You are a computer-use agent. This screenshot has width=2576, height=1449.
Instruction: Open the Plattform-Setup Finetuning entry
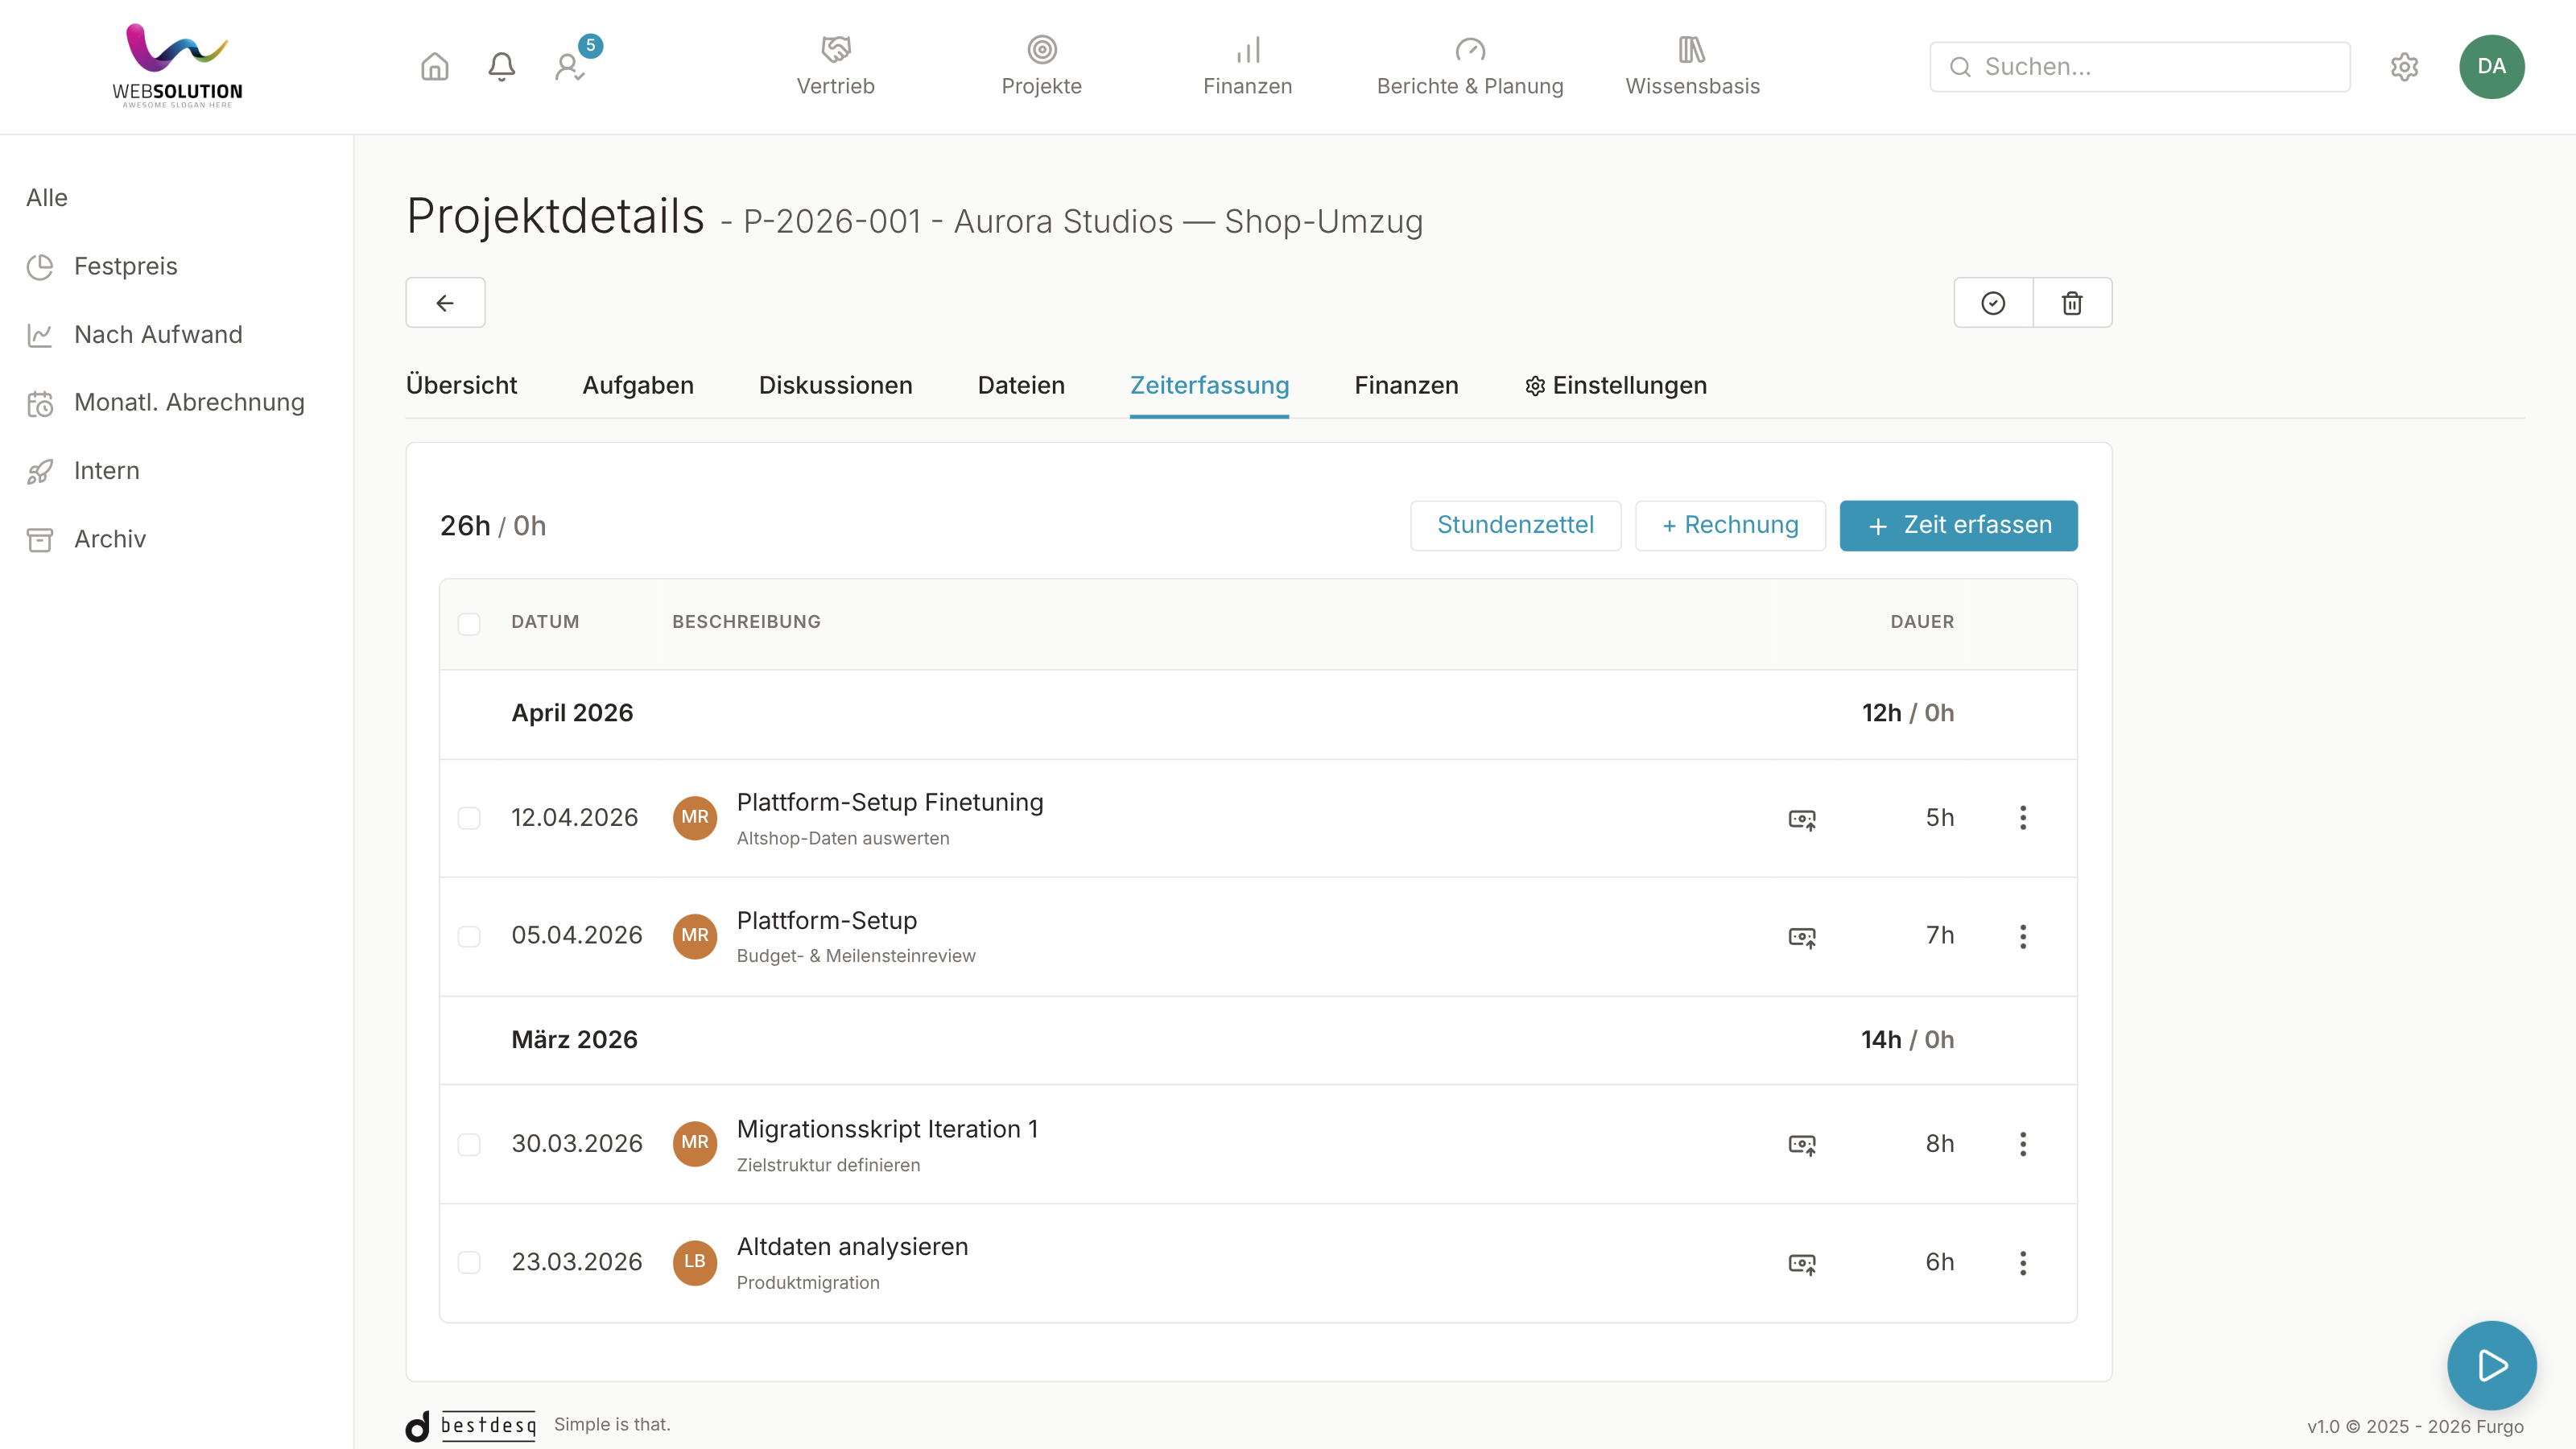click(889, 802)
